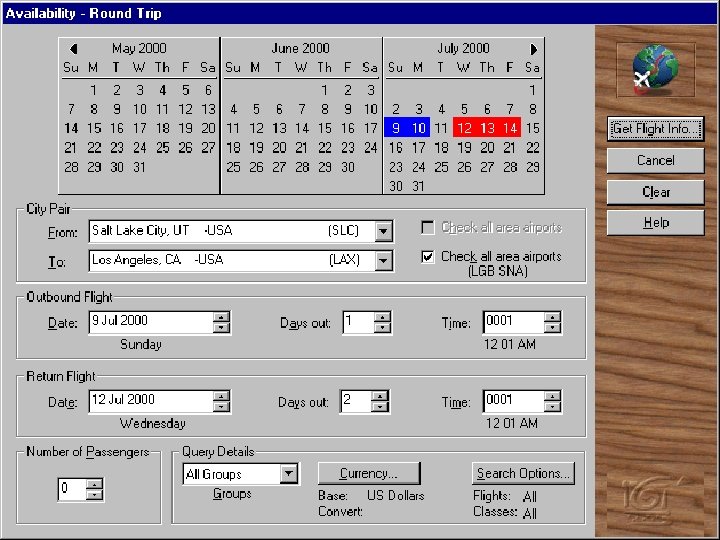This screenshot has width=720, height=540.
Task: Click the Clear button
Action: tap(655, 191)
